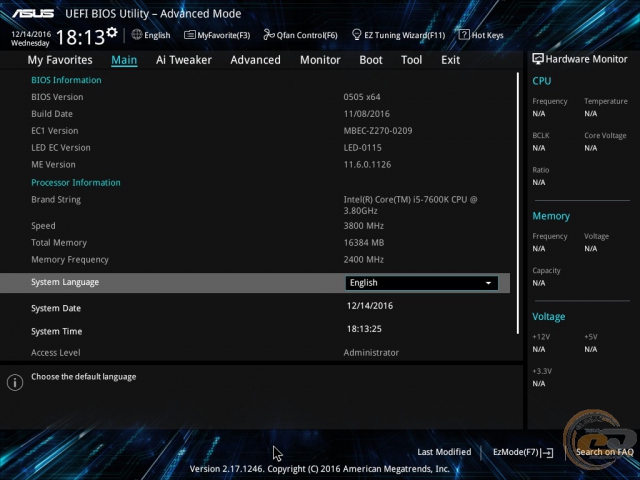Click LED EC Version value LED-0115
This screenshot has width=640, height=480.
[362, 148]
